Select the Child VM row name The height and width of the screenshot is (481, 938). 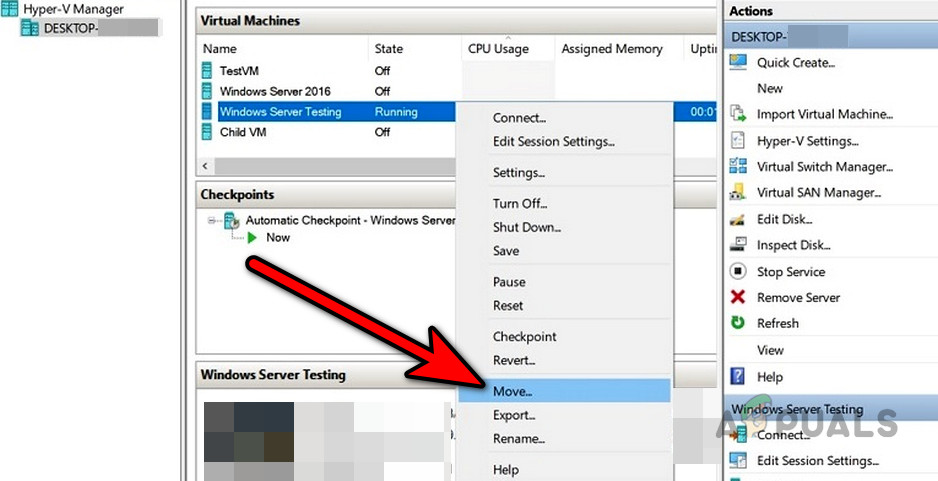243,132
